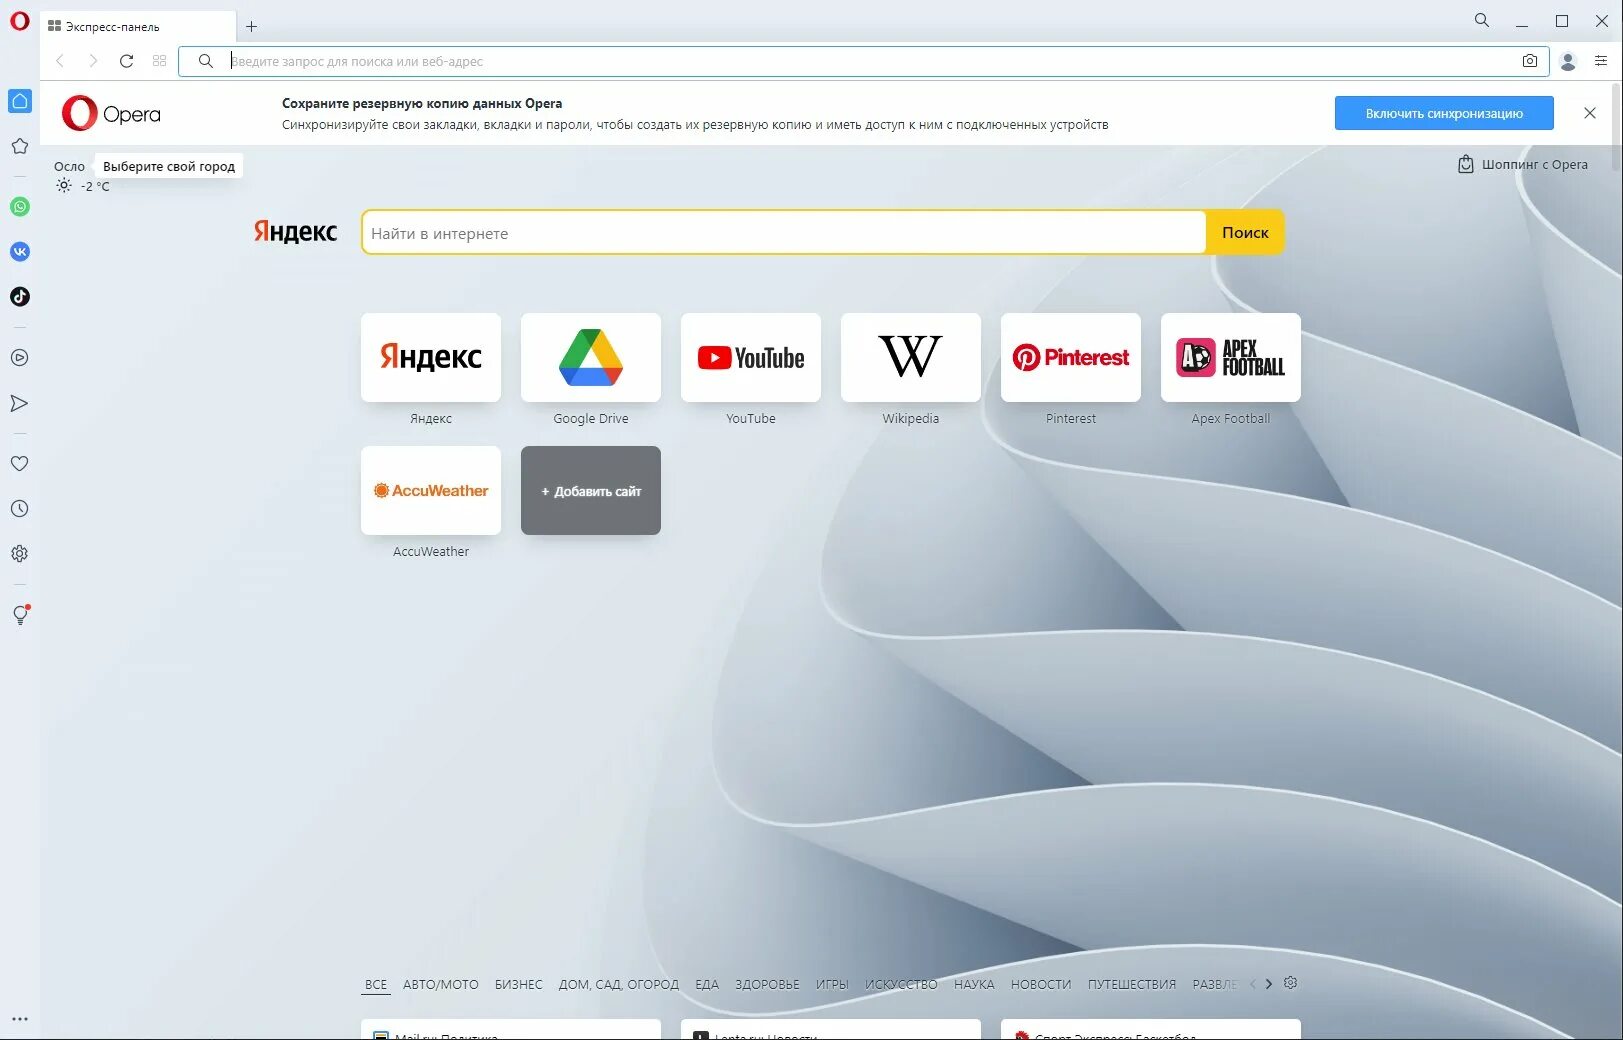This screenshot has height=1040, width=1623.
Task: Open Шоппинг с Opera link
Action: [1523, 165]
